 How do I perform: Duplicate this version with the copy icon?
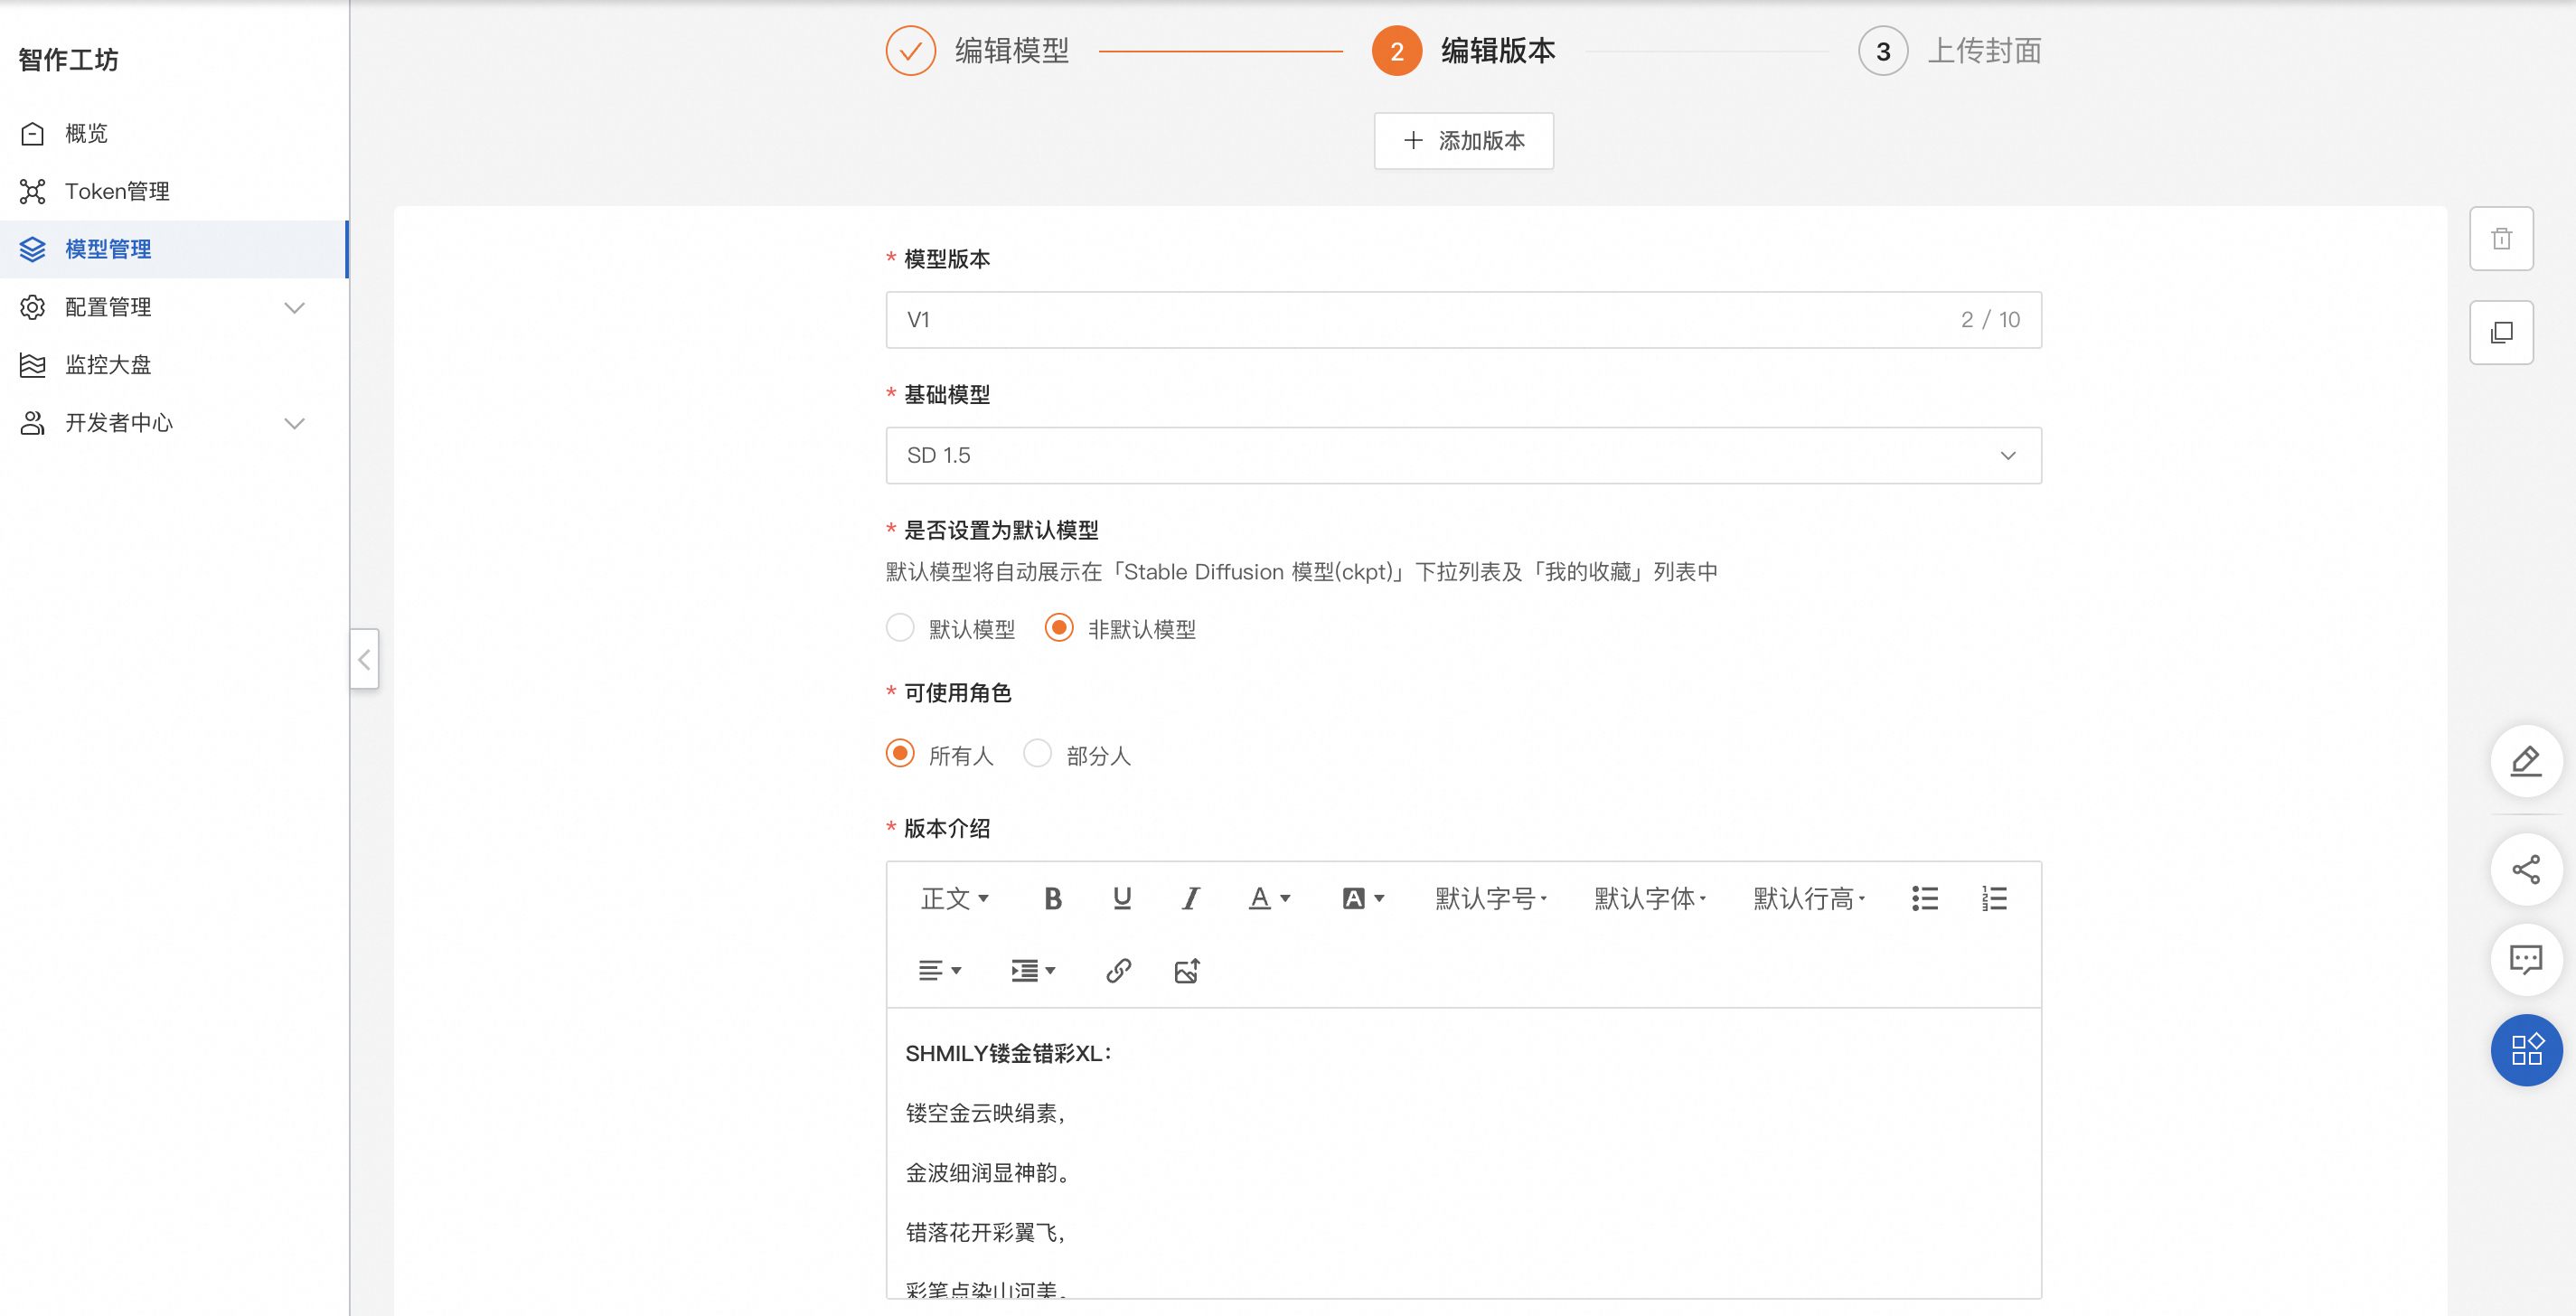[x=2501, y=332]
